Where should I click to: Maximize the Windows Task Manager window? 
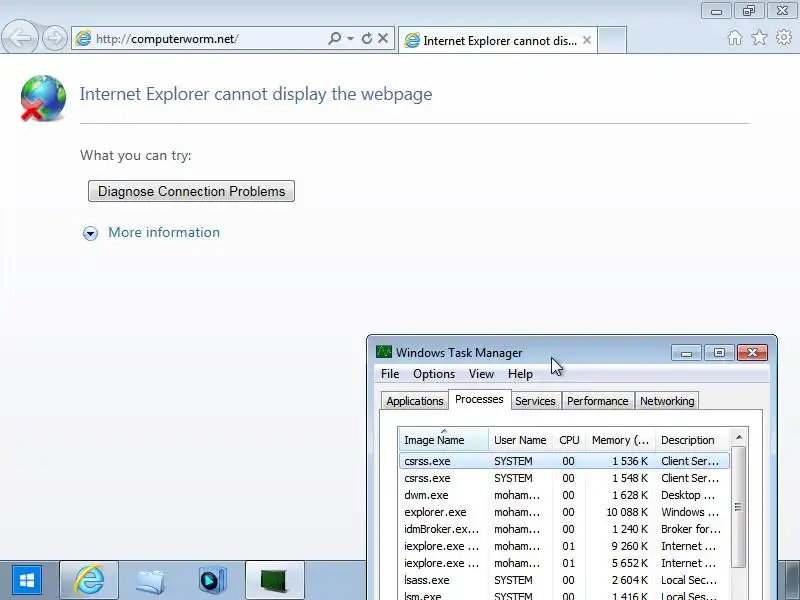point(719,353)
